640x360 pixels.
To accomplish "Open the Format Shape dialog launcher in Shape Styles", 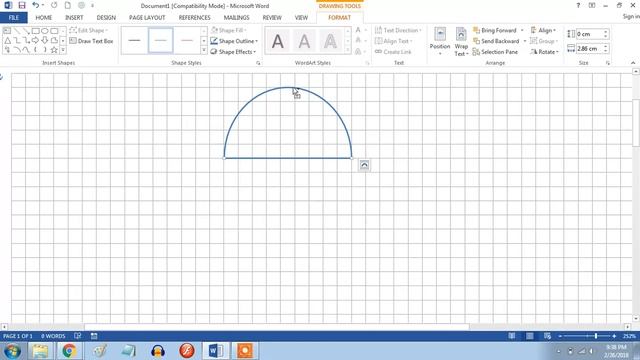I will [258, 63].
